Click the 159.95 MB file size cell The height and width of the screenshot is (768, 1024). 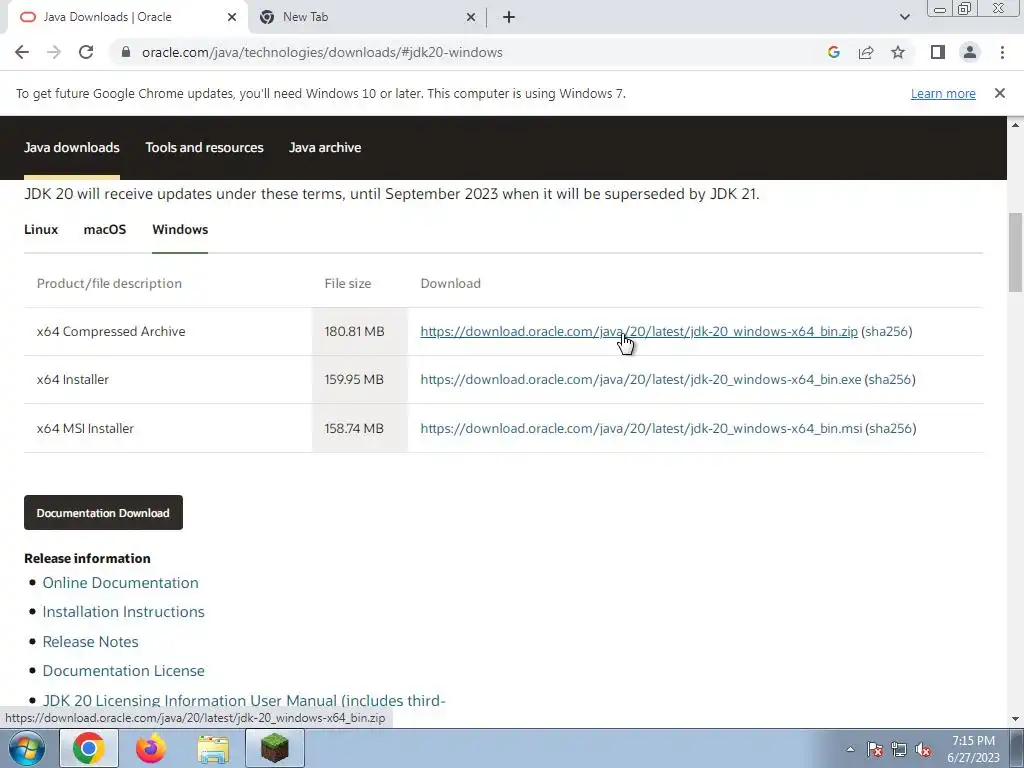360,379
